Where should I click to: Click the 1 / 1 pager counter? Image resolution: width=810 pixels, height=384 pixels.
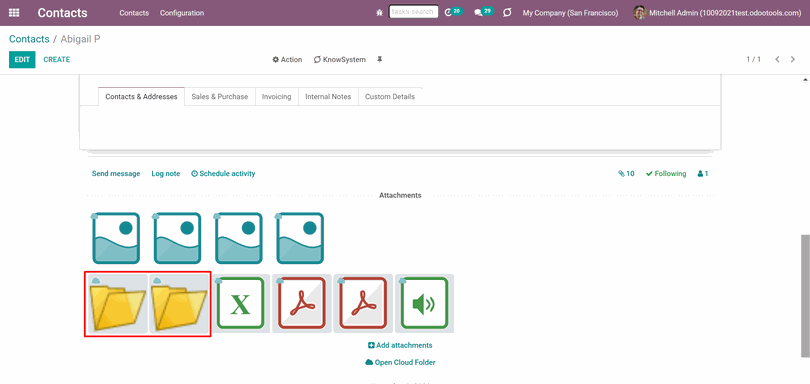(x=754, y=59)
